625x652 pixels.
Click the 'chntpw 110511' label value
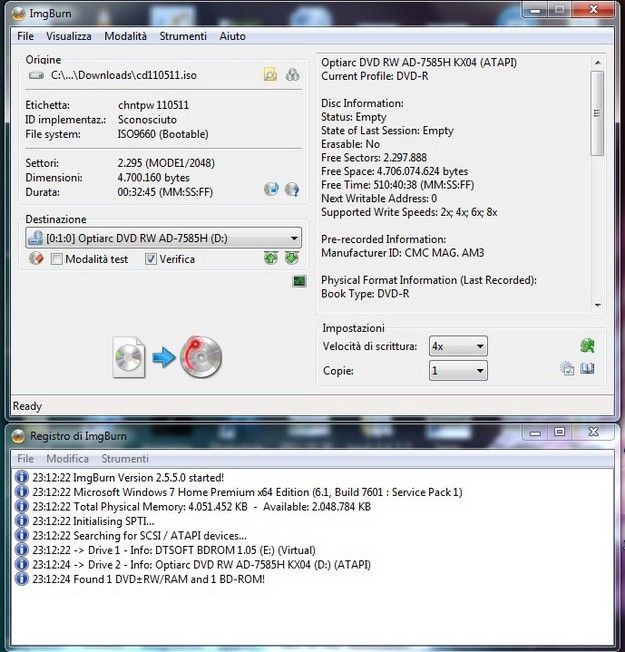[153, 105]
